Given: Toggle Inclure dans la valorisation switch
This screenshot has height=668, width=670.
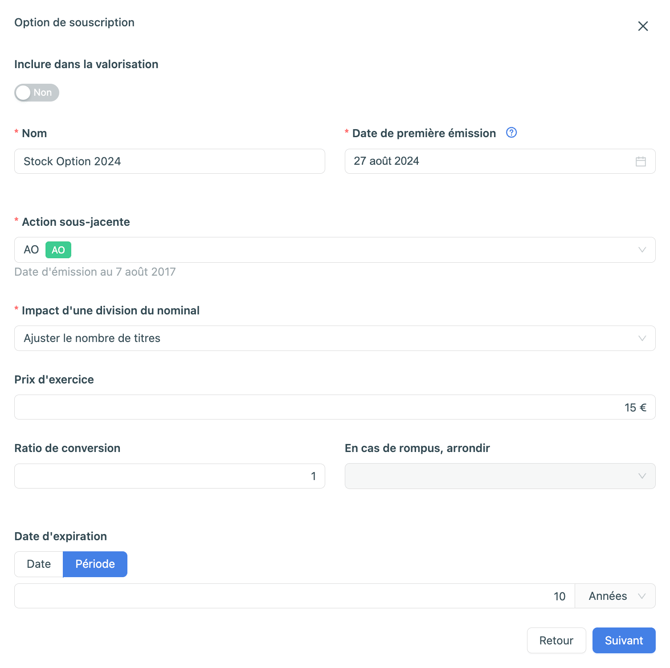Looking at the screenshot, I should pos(37,92).
